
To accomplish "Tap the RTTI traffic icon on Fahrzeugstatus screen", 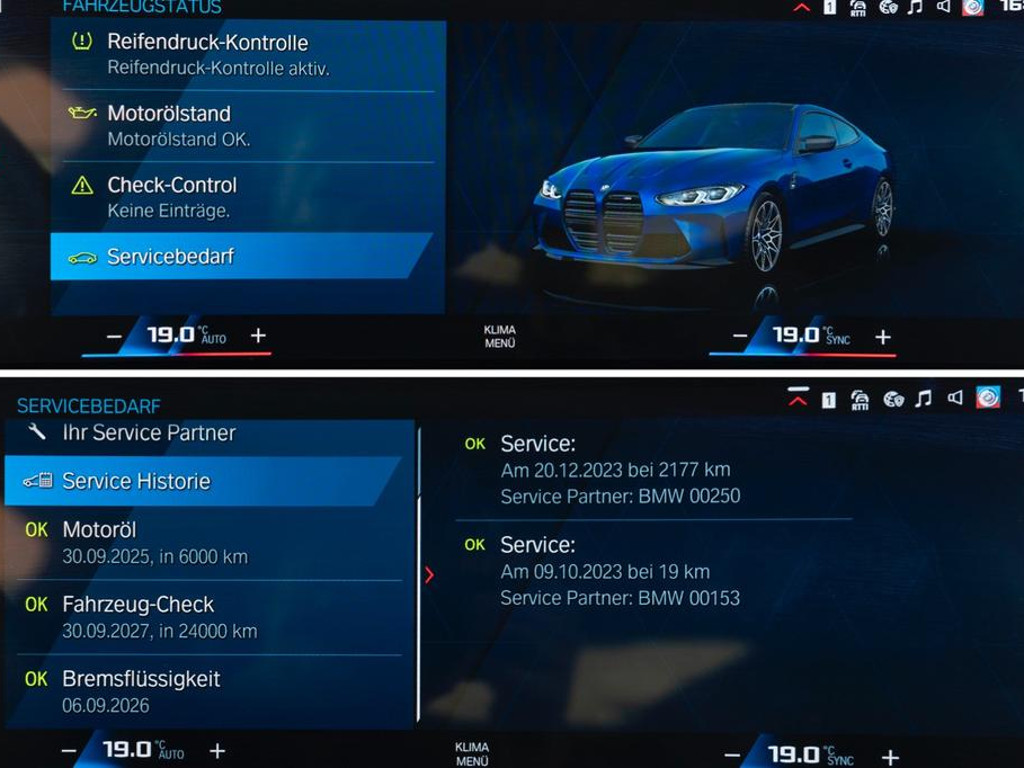I will click(x=858, y=8).
